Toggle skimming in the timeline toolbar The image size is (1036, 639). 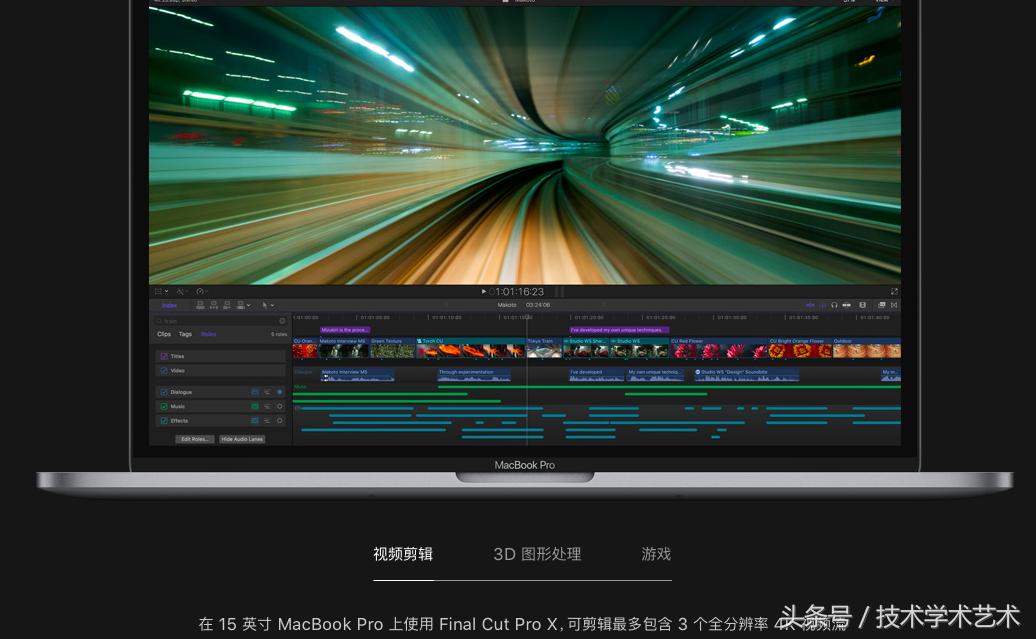(810, 305)
